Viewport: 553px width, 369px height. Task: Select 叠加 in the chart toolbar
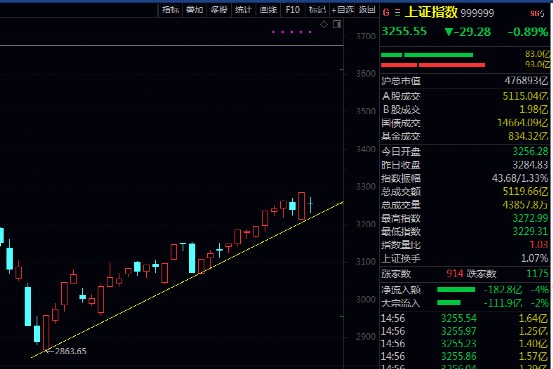pyautogui.click(x=195, y=10)
